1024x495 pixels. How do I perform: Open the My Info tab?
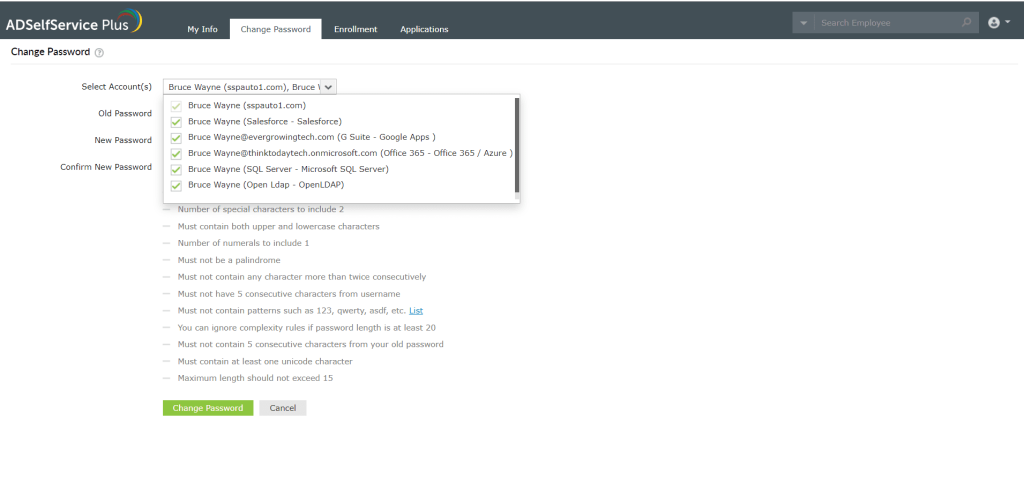(202, 29)
